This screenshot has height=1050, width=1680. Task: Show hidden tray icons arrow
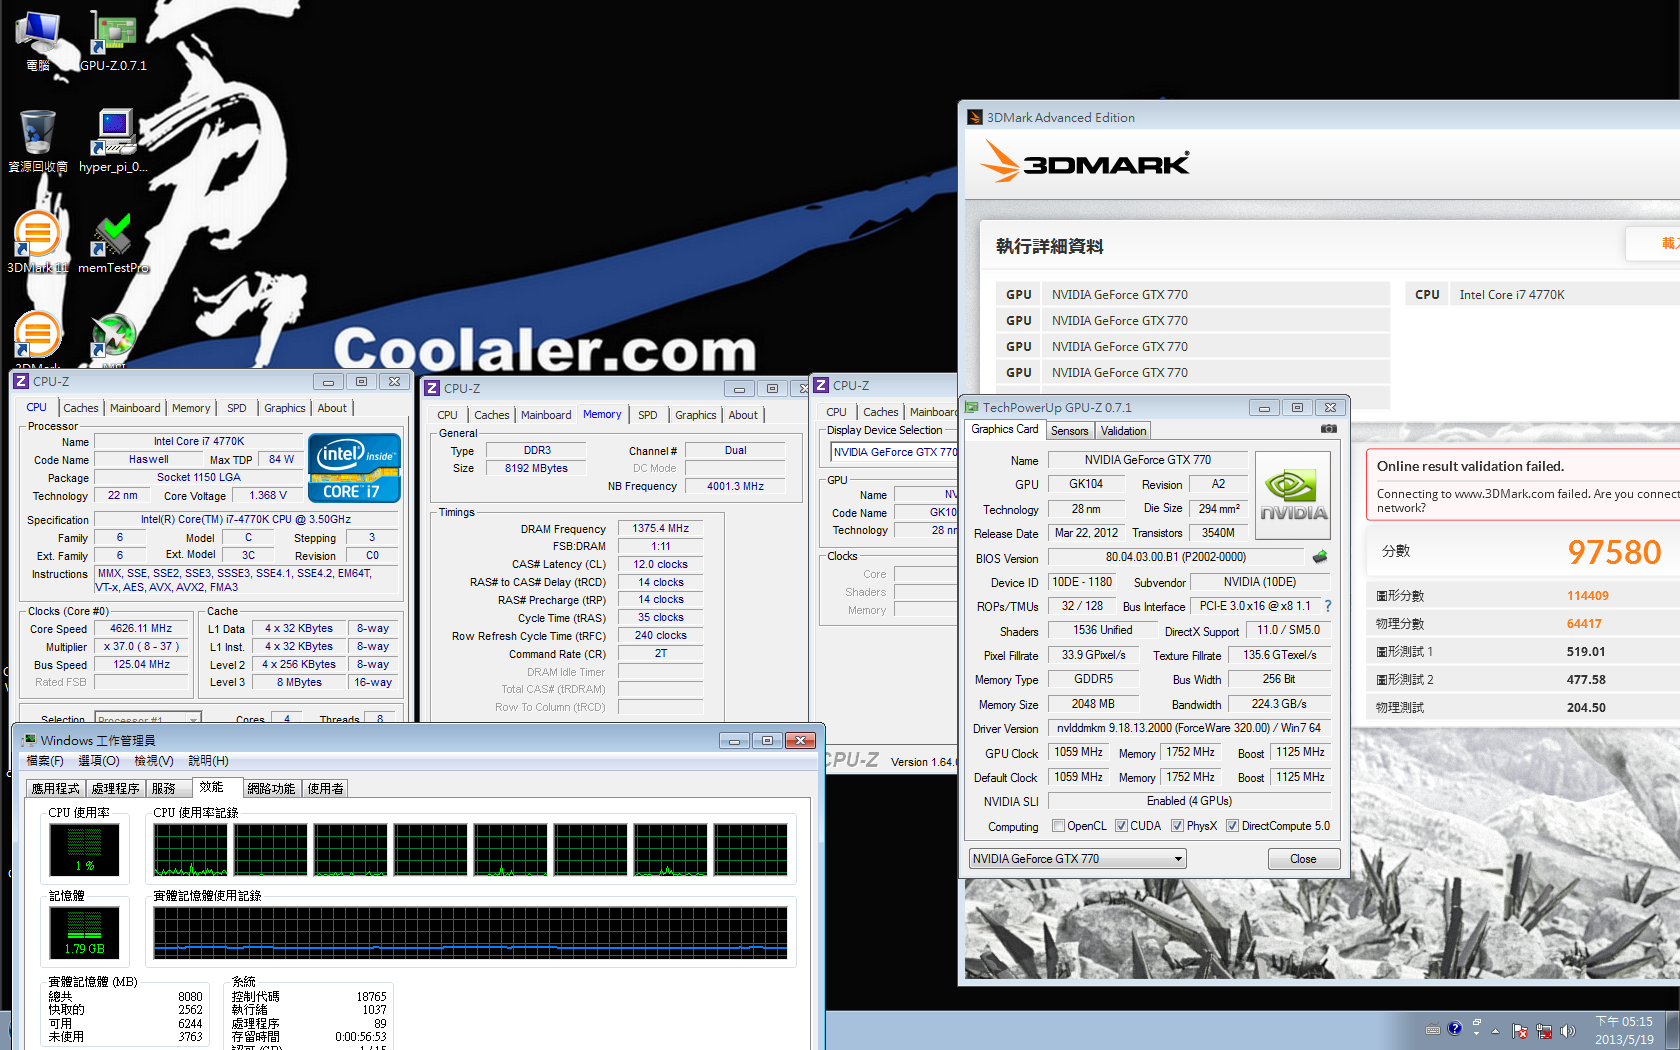tap(1496, 1031)
